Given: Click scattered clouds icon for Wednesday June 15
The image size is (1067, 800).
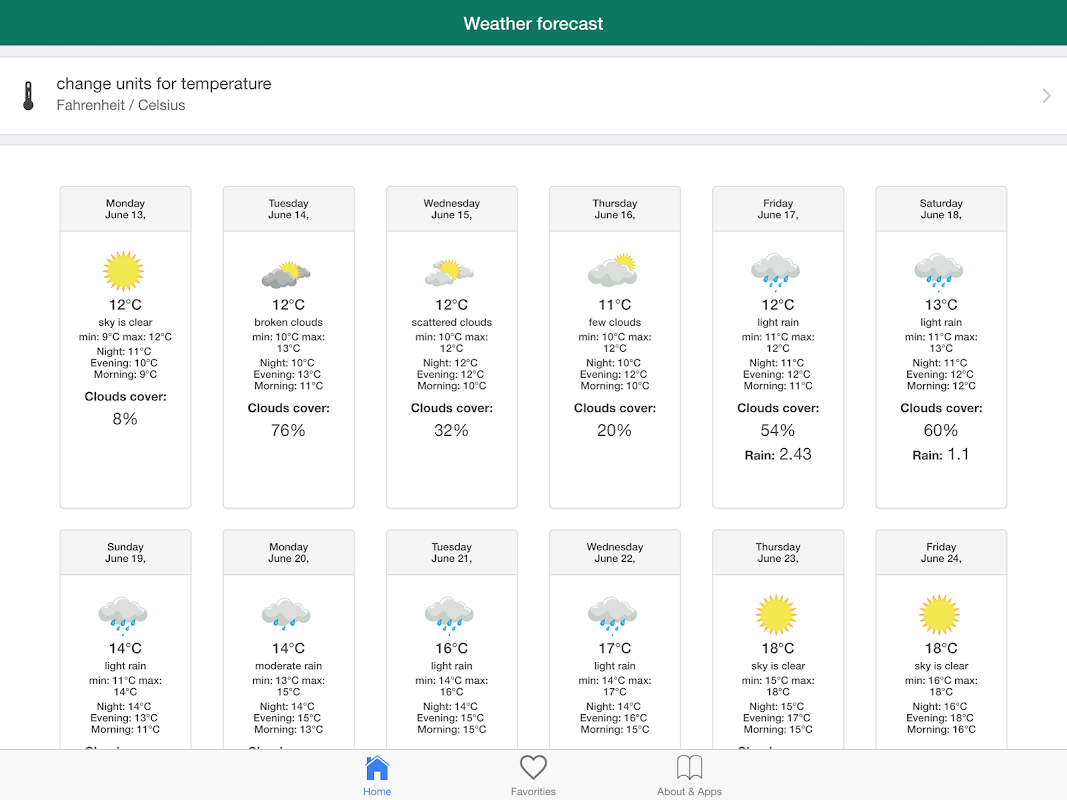Looking at the screenshot, I should click(x=449, y=272).
